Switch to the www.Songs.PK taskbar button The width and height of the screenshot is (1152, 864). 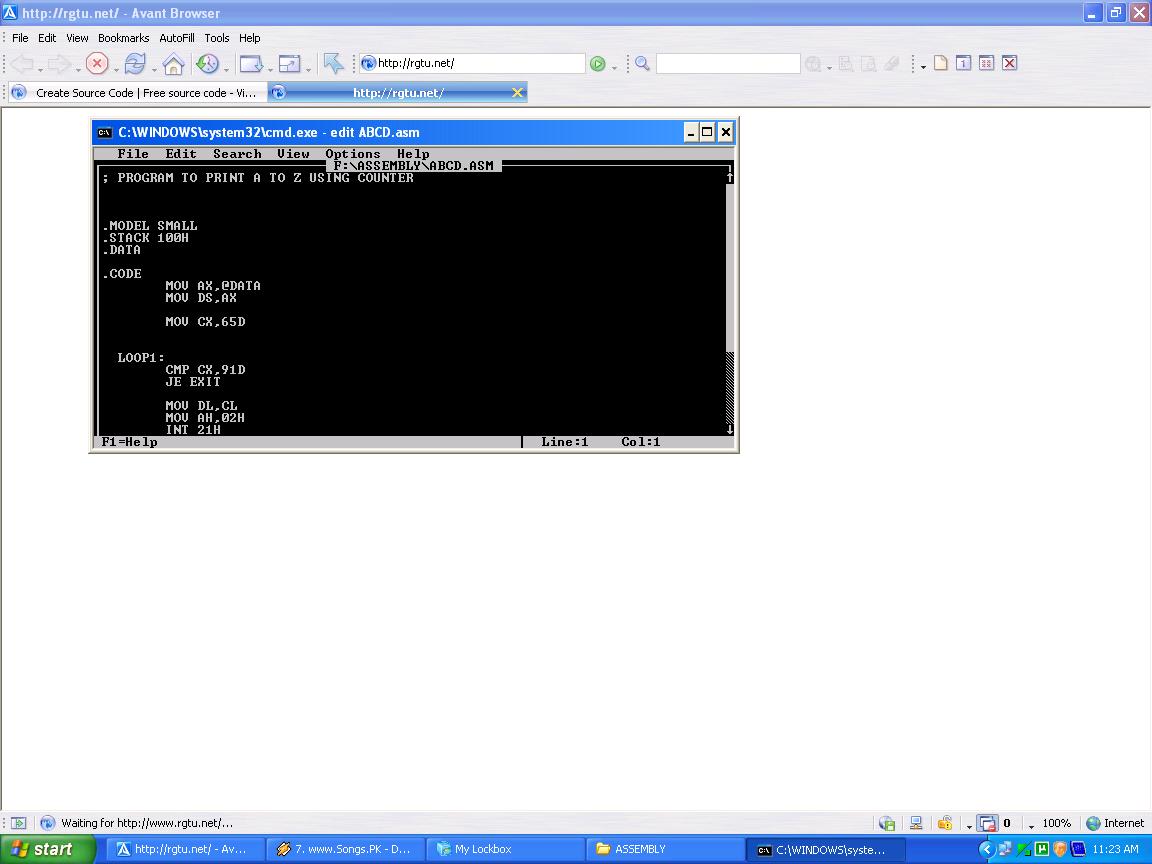[345, 849]
